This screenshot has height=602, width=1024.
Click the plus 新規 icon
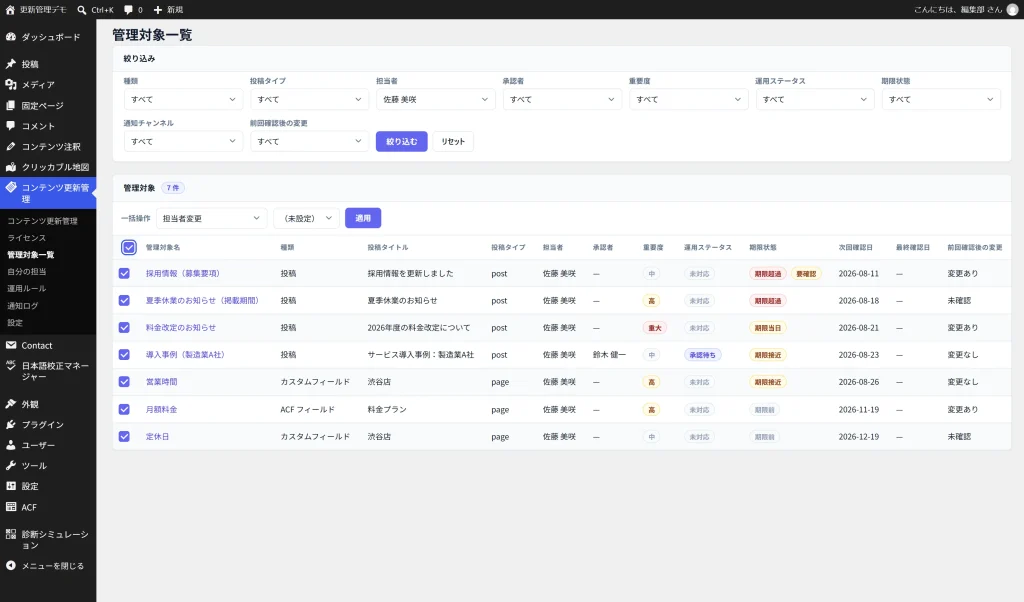tap(158, 10)
